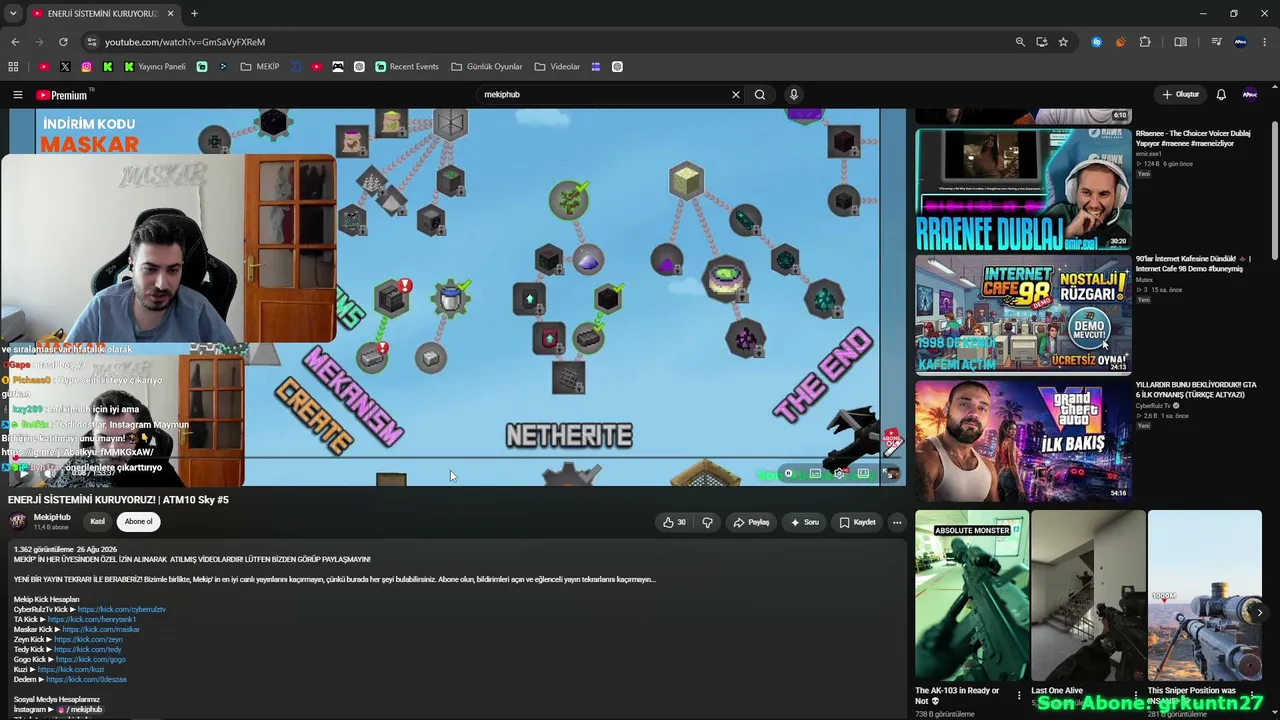Subscribe using the Abone ol button
The image size is (1280, 720).
click(x=139, y=521)
